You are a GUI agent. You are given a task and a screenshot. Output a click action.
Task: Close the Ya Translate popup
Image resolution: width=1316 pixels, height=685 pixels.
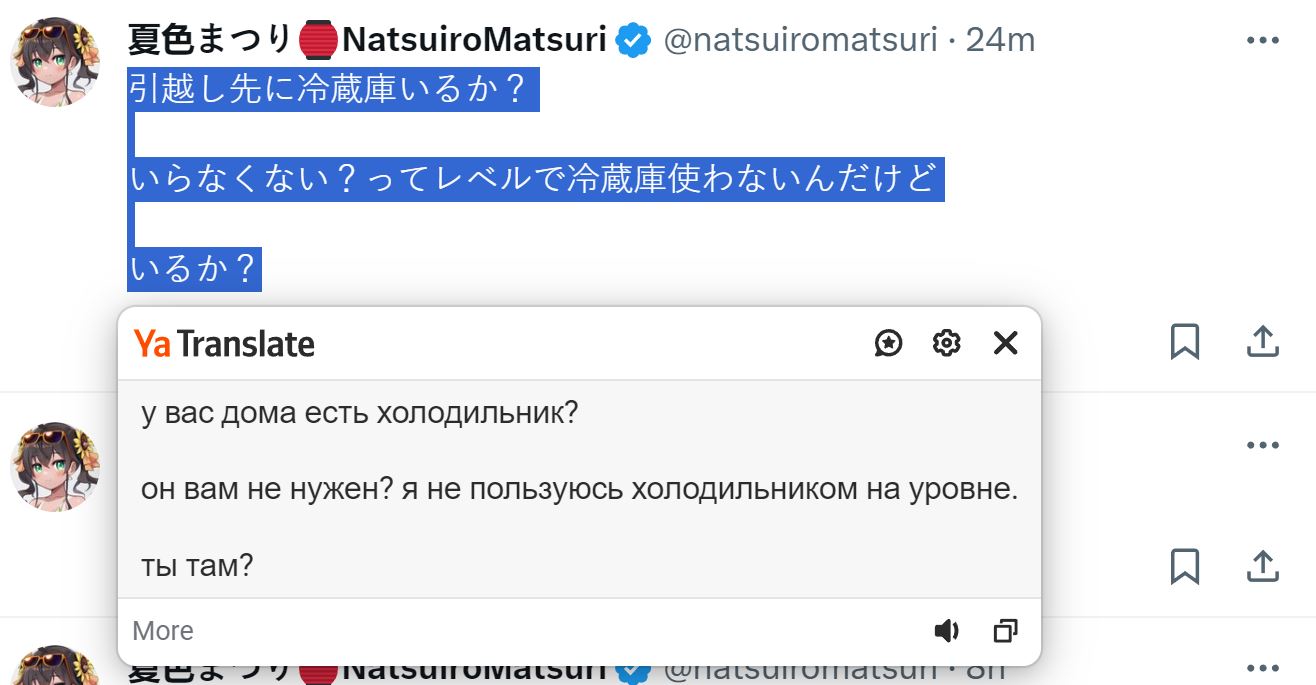coord(1005,343)
